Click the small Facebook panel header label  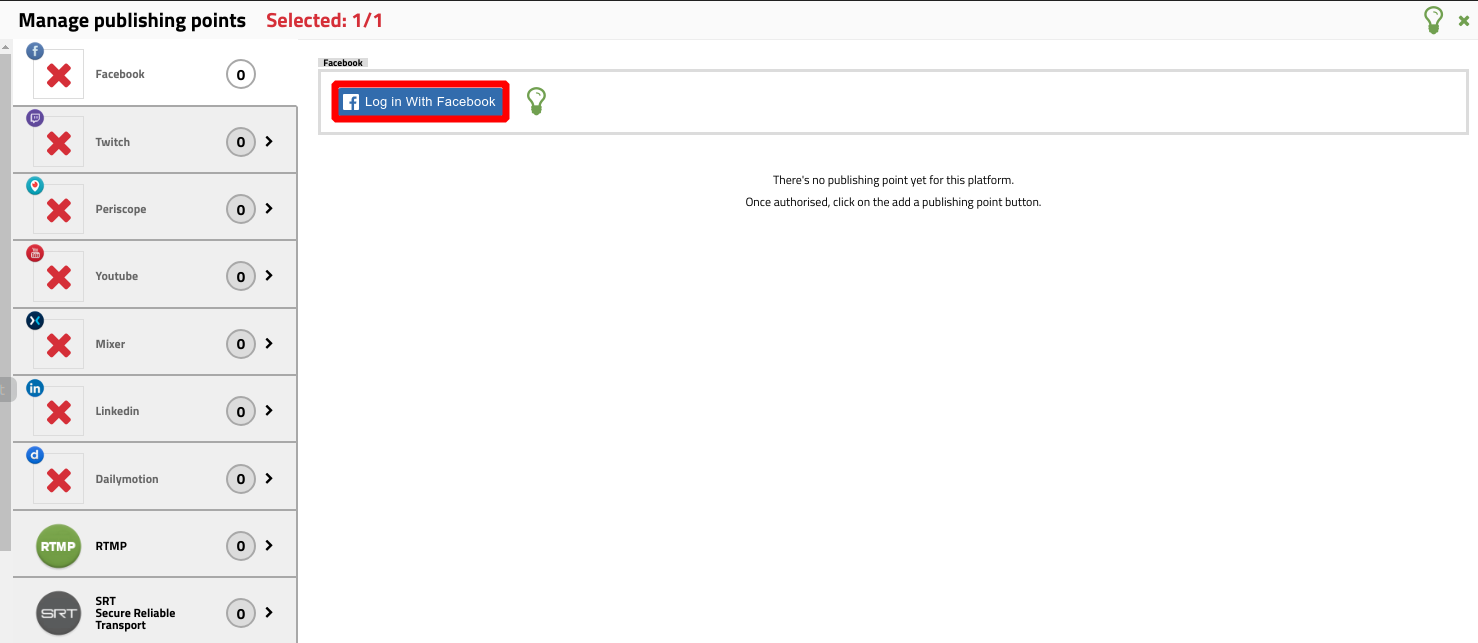[x=343, y=63]
